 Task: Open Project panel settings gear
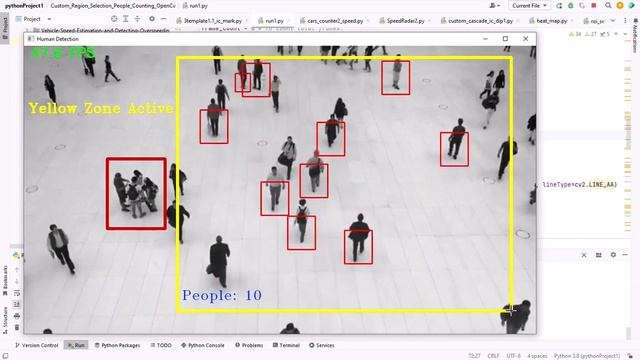(152, 19)
